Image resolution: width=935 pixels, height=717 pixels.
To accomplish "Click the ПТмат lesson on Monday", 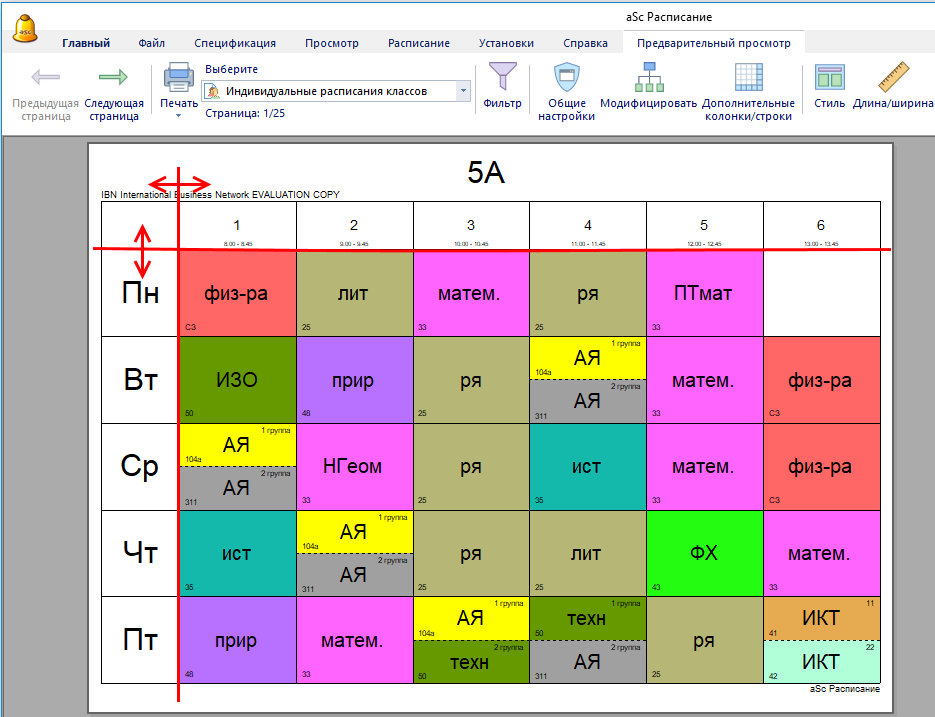I will click(x=704, y=293).
